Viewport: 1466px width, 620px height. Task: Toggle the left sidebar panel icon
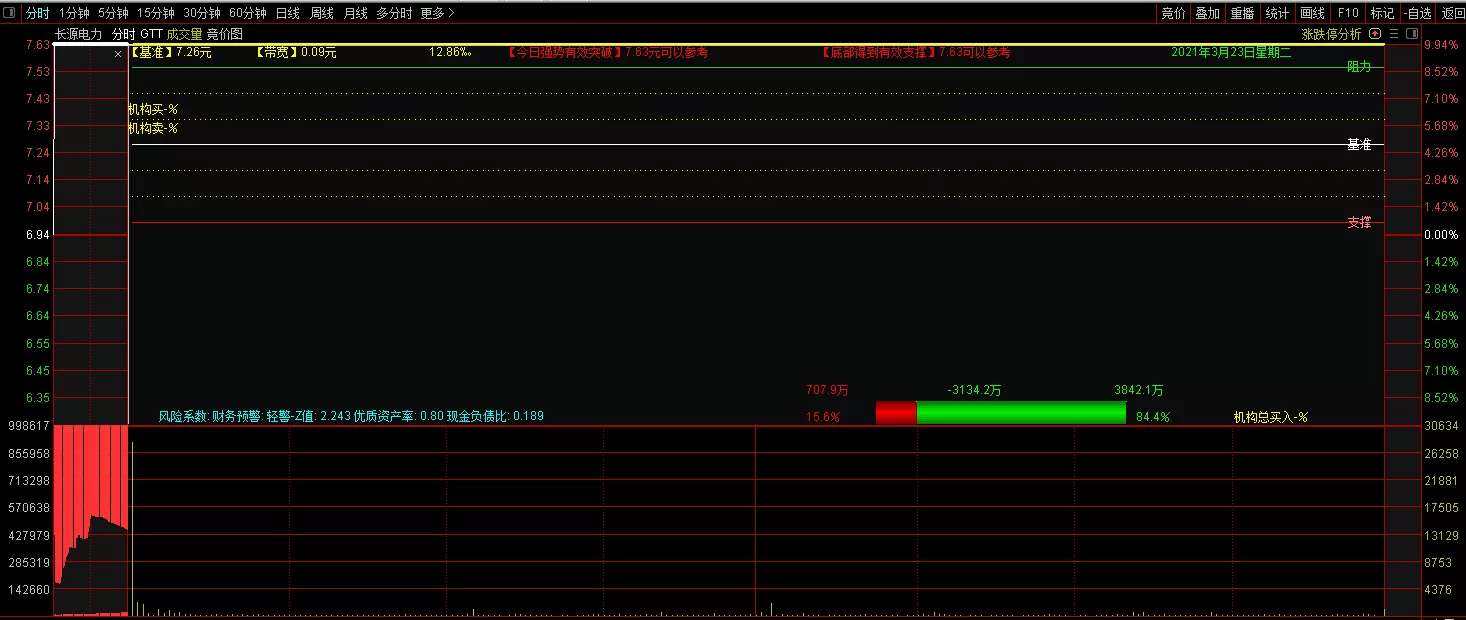click(9, 13)
